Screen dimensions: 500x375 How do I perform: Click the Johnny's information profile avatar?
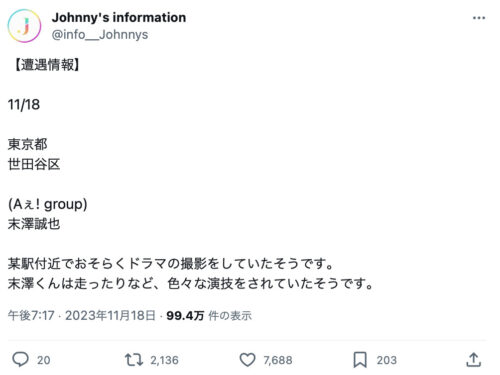click(x=24, y=26)
